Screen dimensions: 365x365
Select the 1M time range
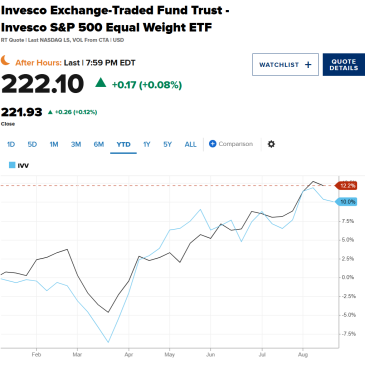click(54, 144)
